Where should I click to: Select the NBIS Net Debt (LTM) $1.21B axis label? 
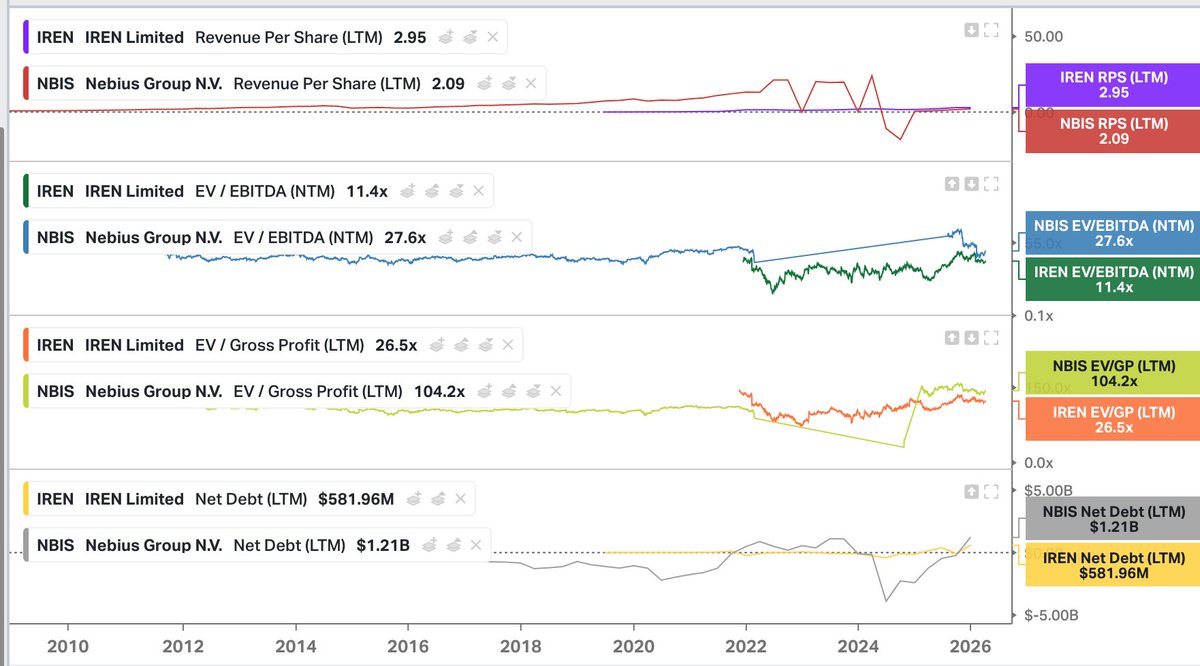(1113, 518)
